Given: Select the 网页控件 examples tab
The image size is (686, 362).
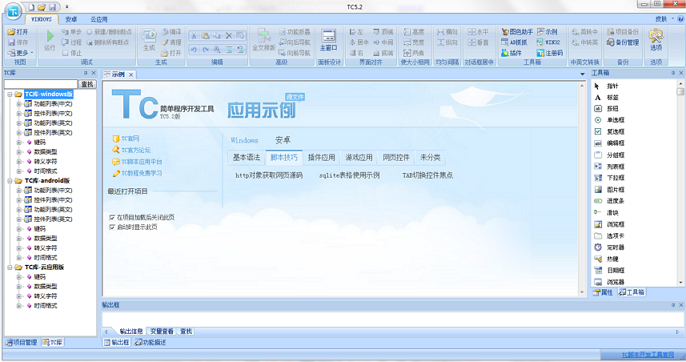Looking at the screenshot, I should [396, 158].
